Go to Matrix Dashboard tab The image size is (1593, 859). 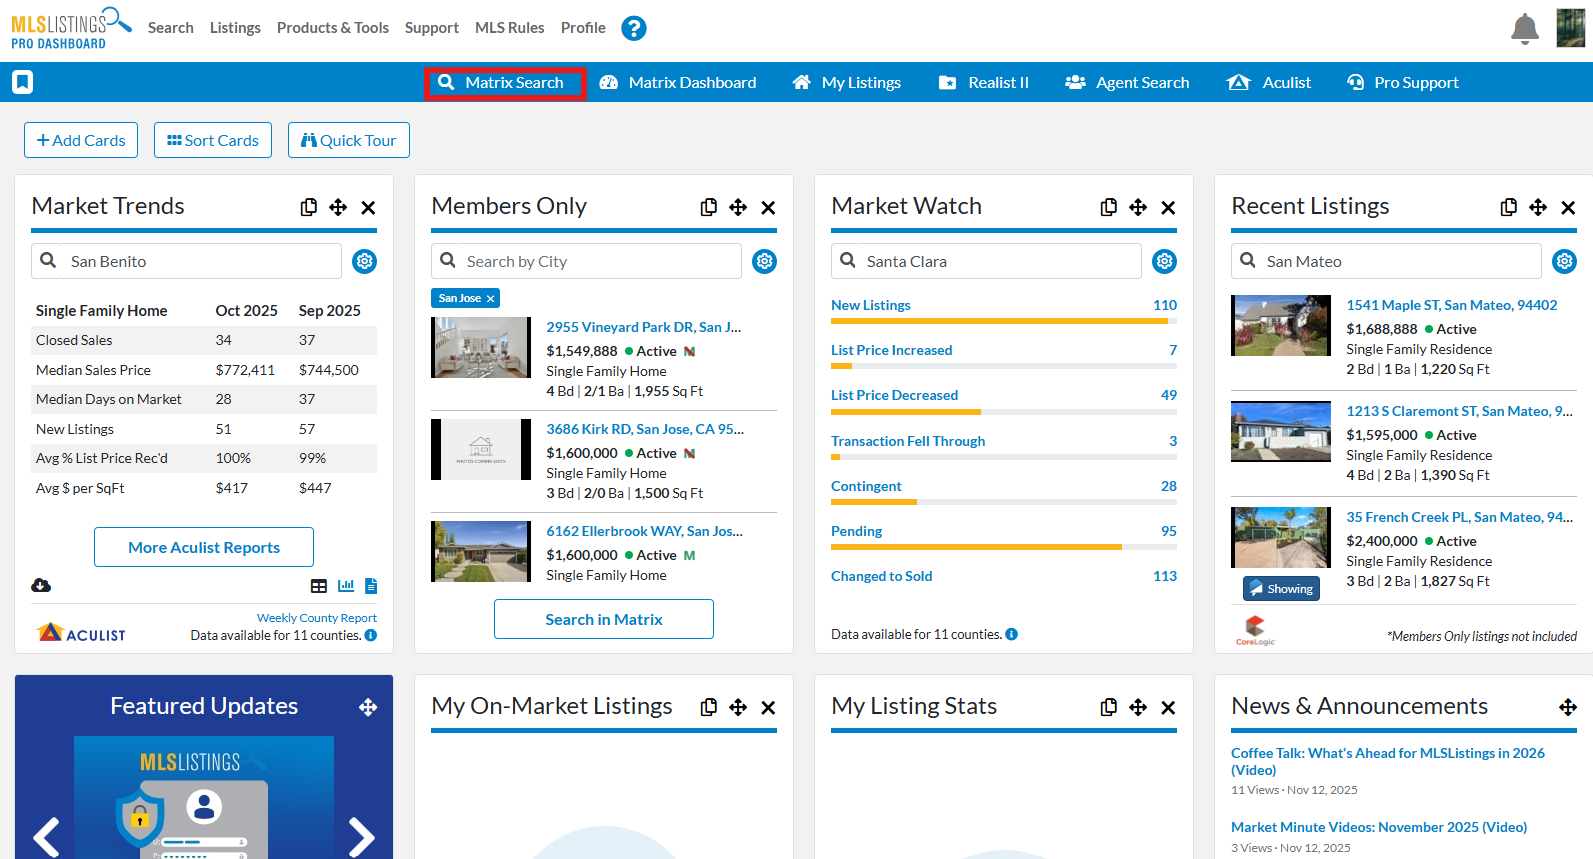[678, 82]
